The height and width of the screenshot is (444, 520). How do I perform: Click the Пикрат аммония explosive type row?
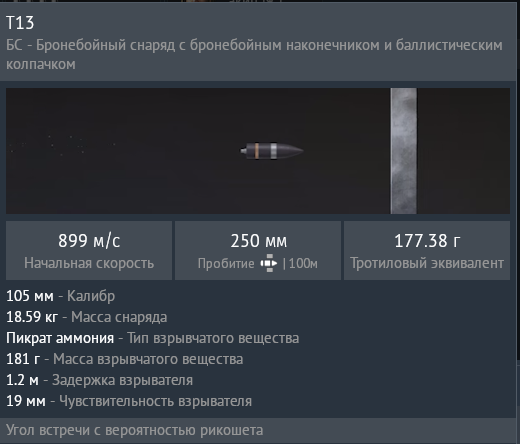click(x=153, y=338)
